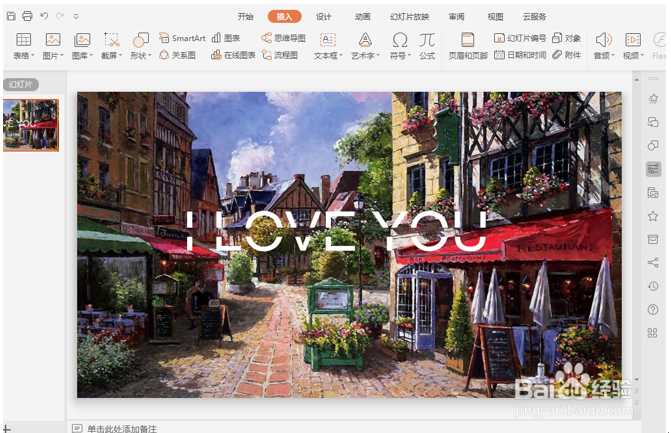This screenshot has width=671, height=433.
Task: Click the copy-style icon in right sidebar
Action: click(653, 122)
